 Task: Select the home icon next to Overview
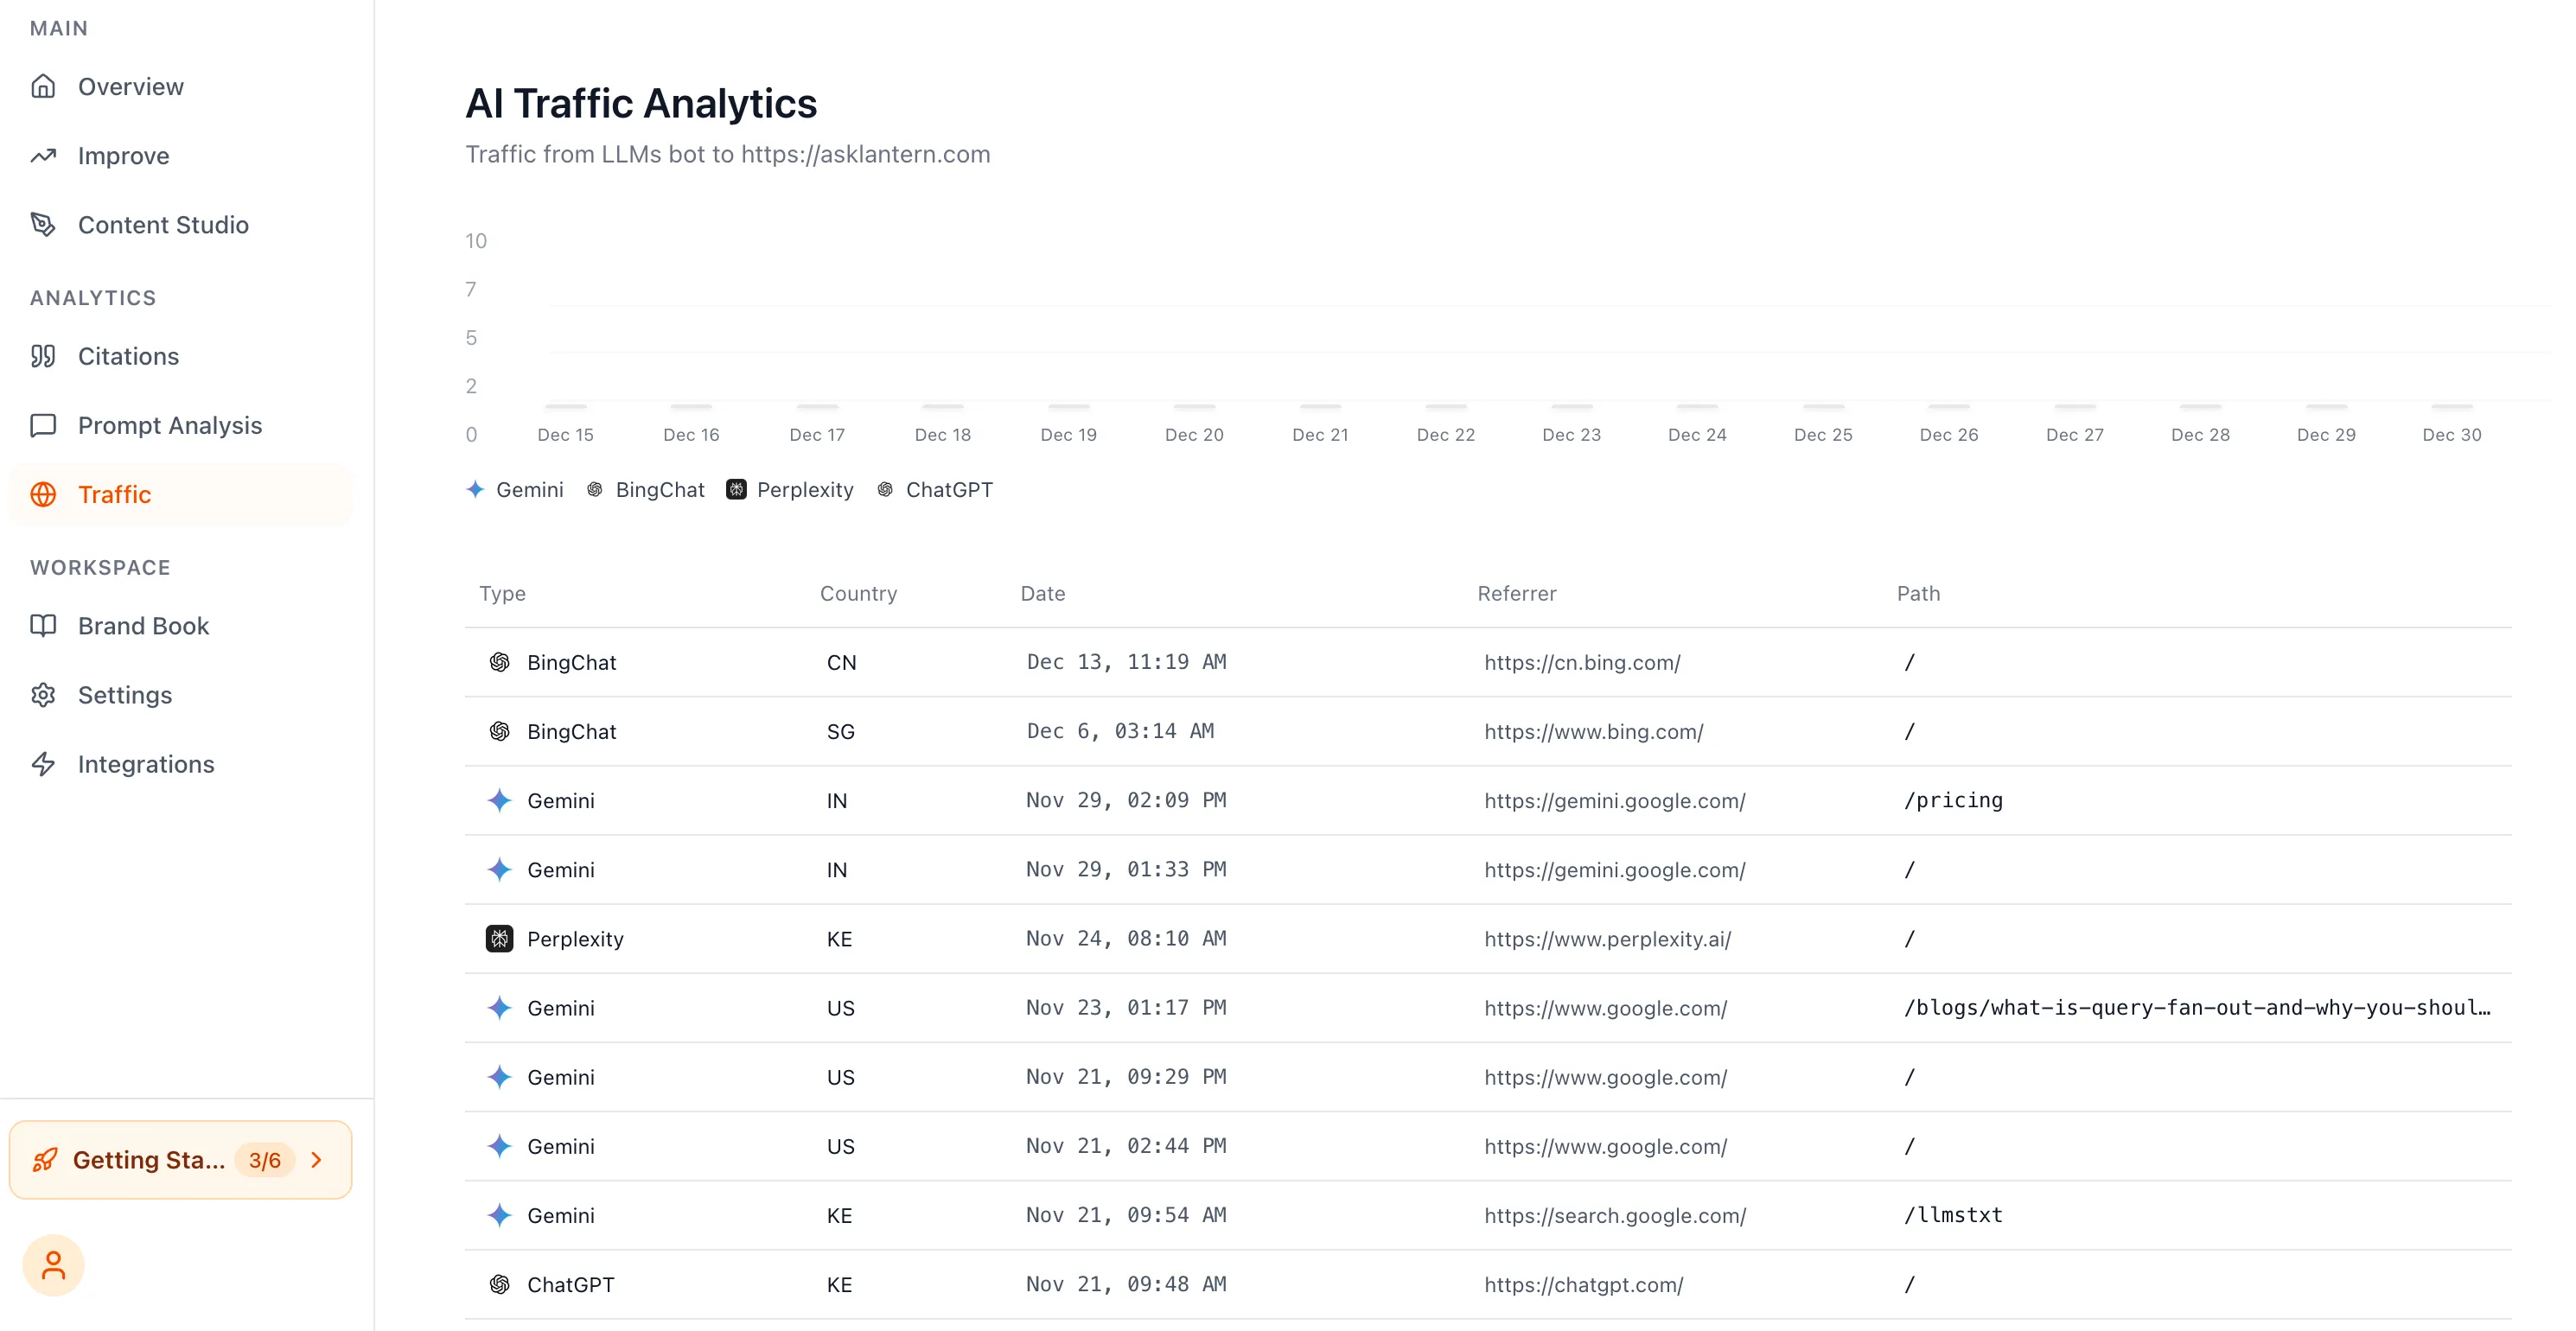tap(45, 86)
